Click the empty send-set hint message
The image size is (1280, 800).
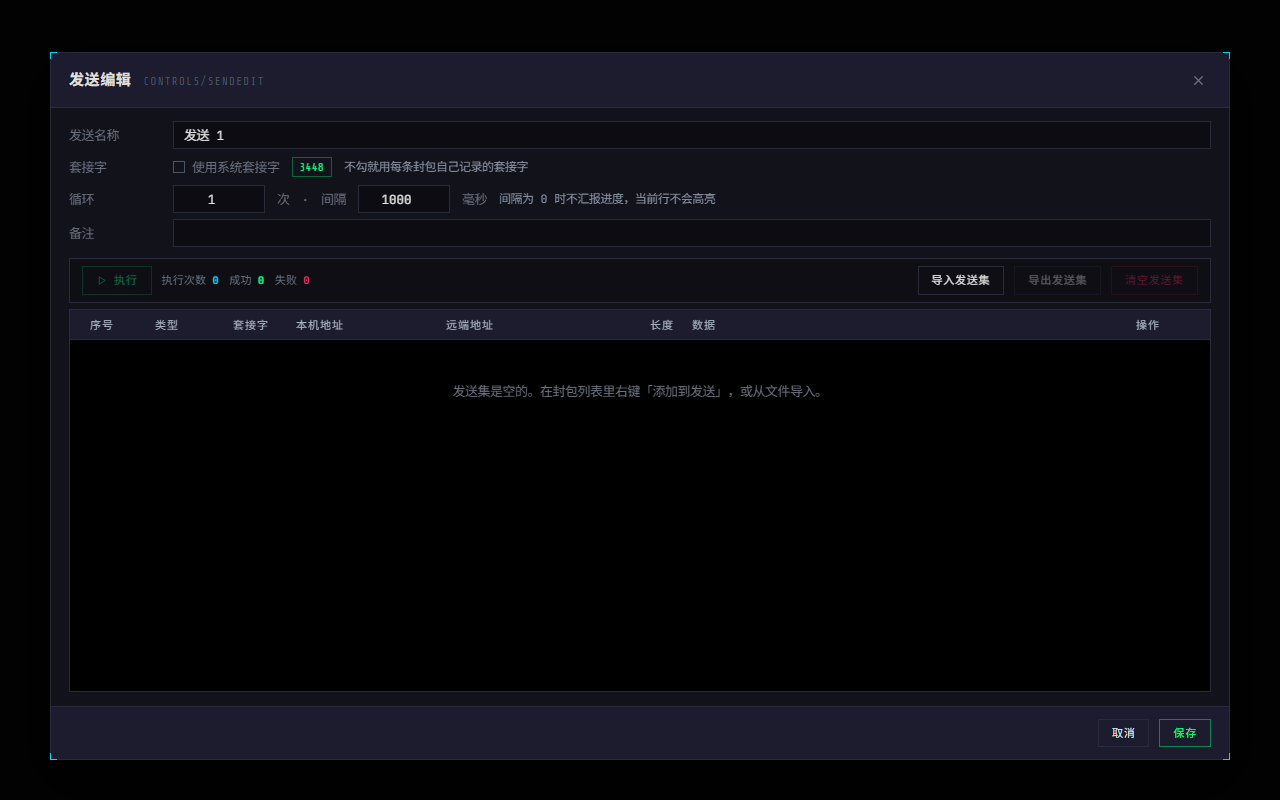[x=640, y=392]
